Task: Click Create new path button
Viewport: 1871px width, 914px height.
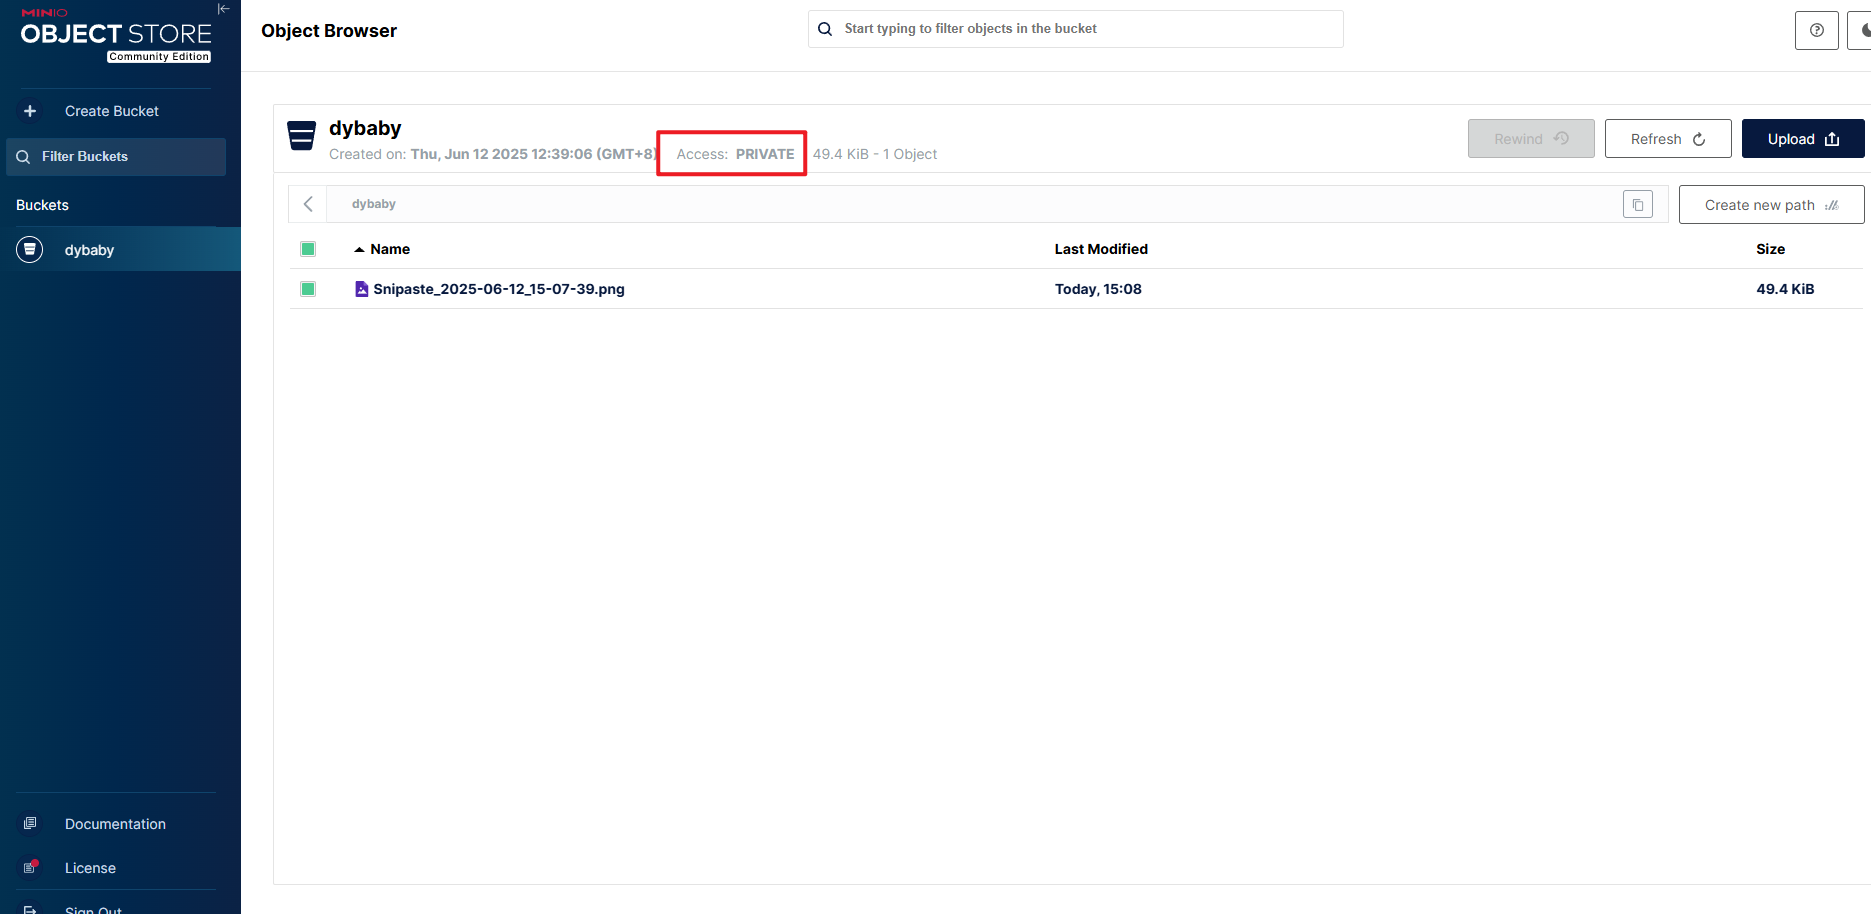Action: click(1771, 205)
